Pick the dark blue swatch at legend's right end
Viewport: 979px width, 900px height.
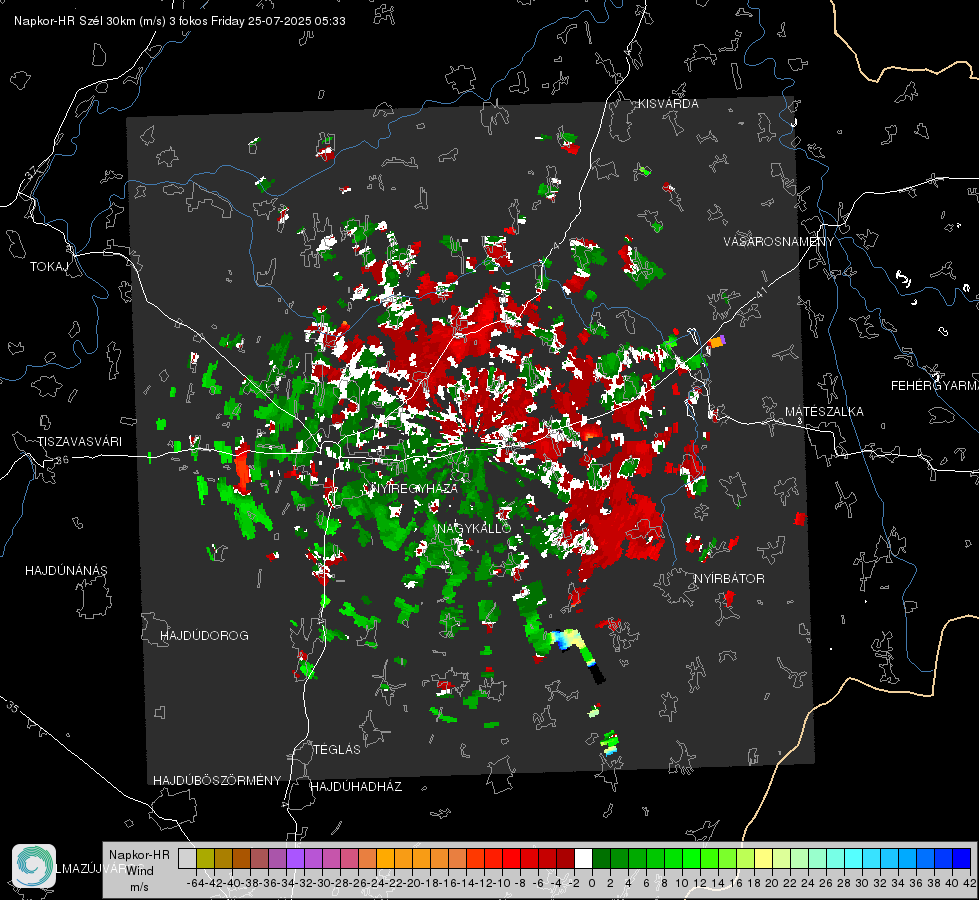[x=962, y=859]
